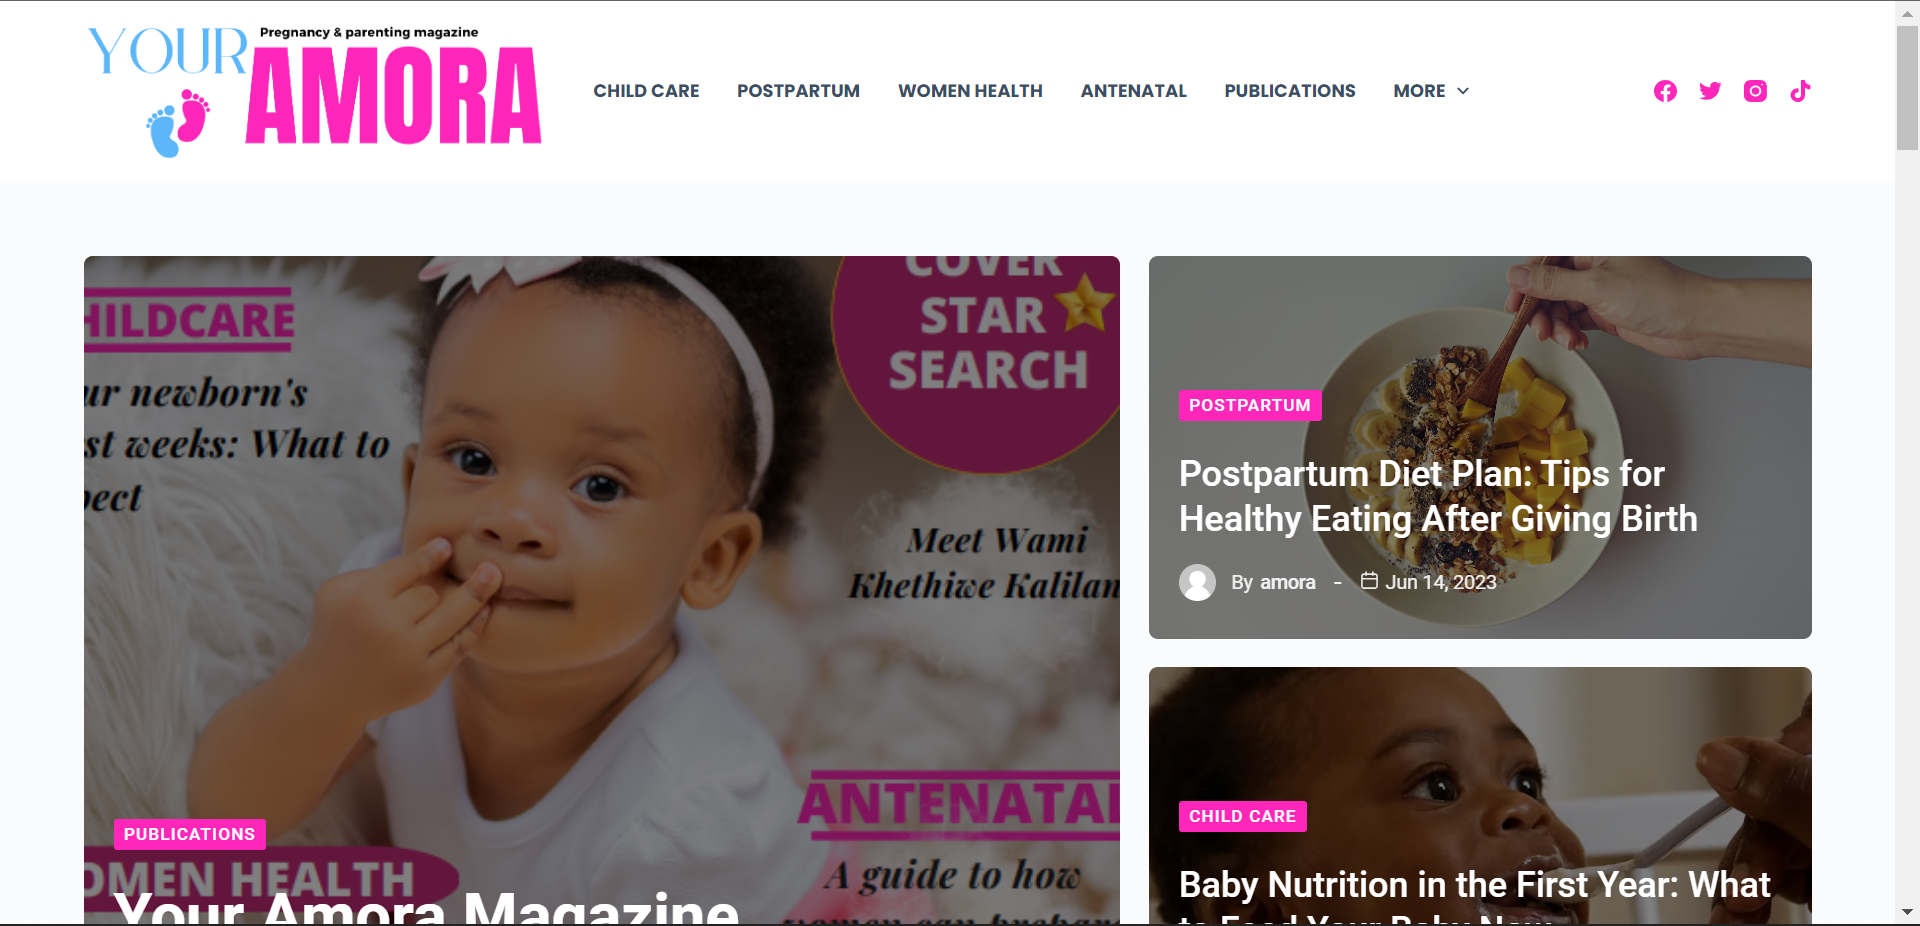The width and height of the screenshot is (1920, 926).
Task: Open the Facebook social icon
Action: click(1665, 91)
